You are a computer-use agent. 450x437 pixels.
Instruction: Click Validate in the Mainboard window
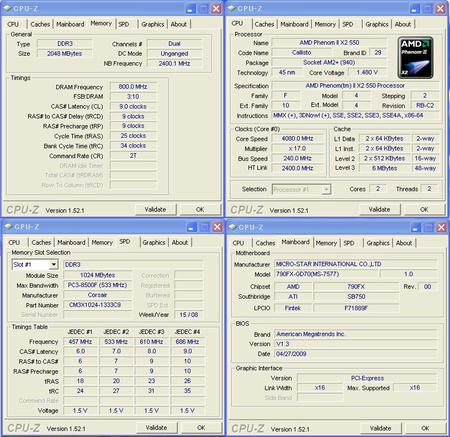tap(380, 428)
